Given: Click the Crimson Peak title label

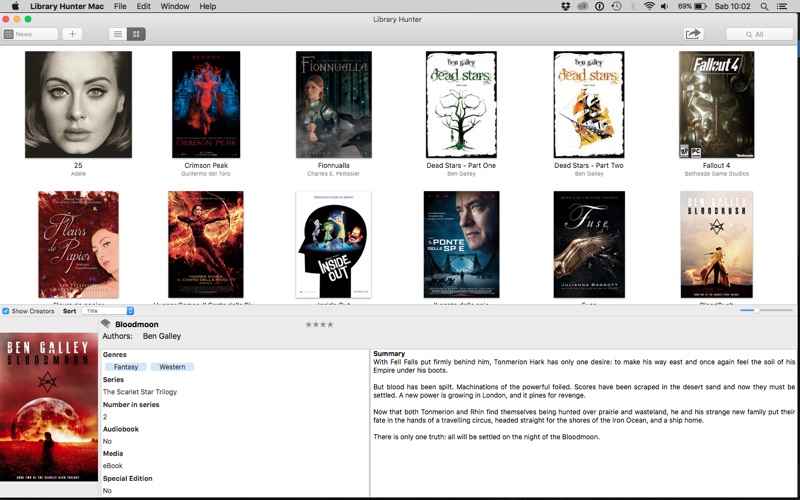Looking at the screenshot, I should pos(206,165).
